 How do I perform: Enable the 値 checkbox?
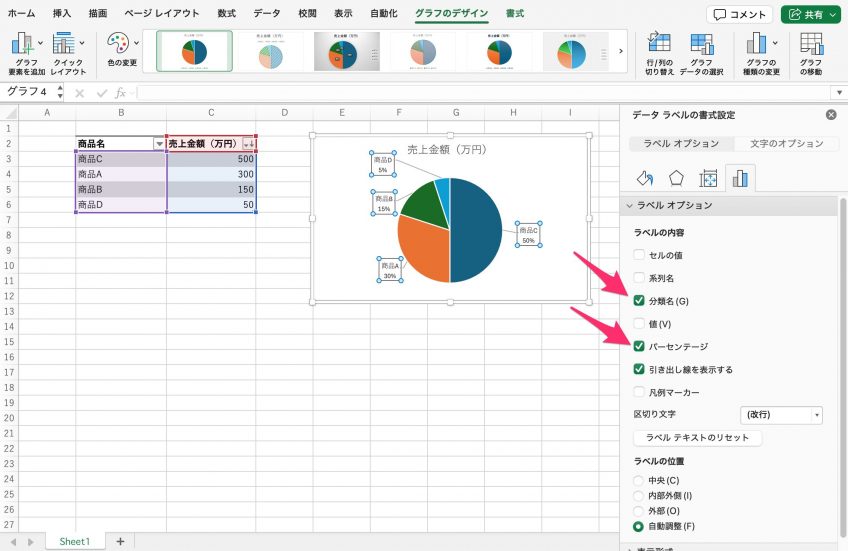pos(639,324)
